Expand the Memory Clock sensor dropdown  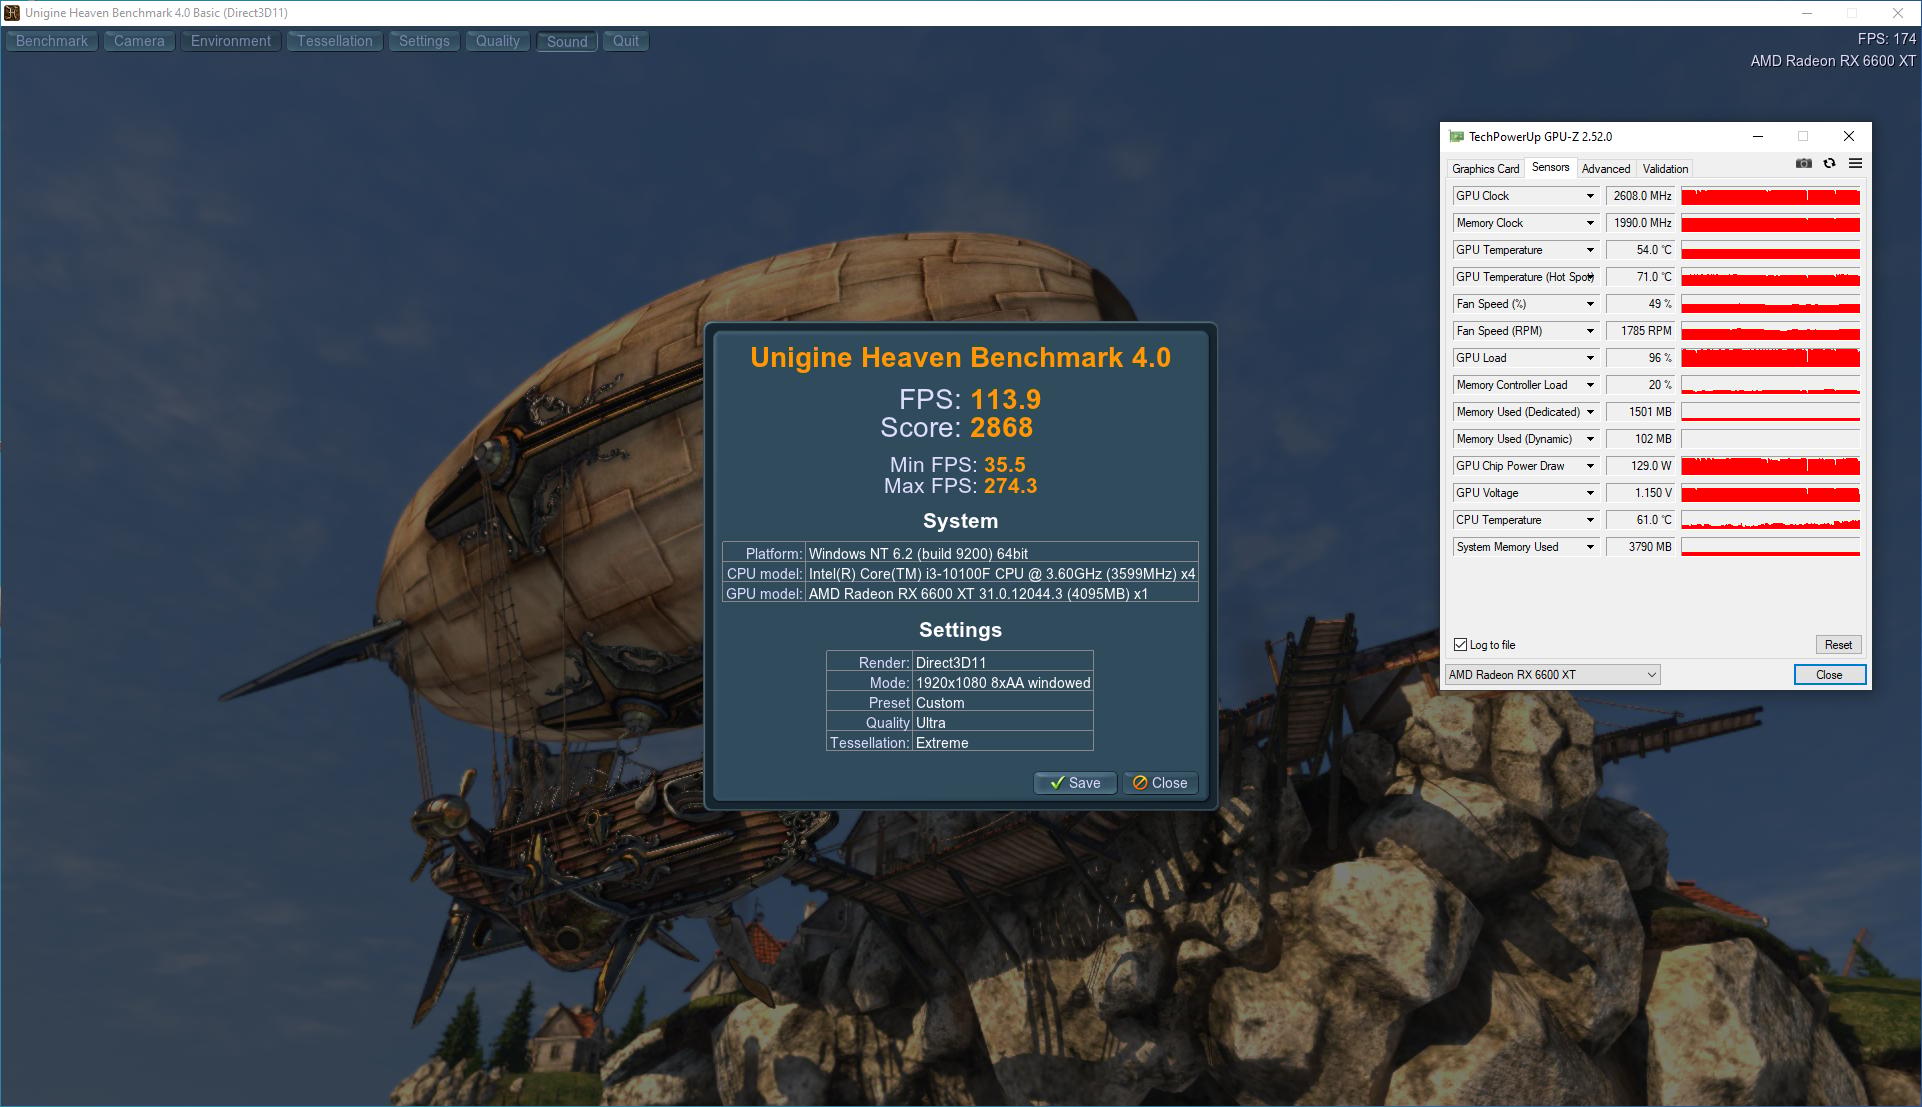tap(1590, 223)
